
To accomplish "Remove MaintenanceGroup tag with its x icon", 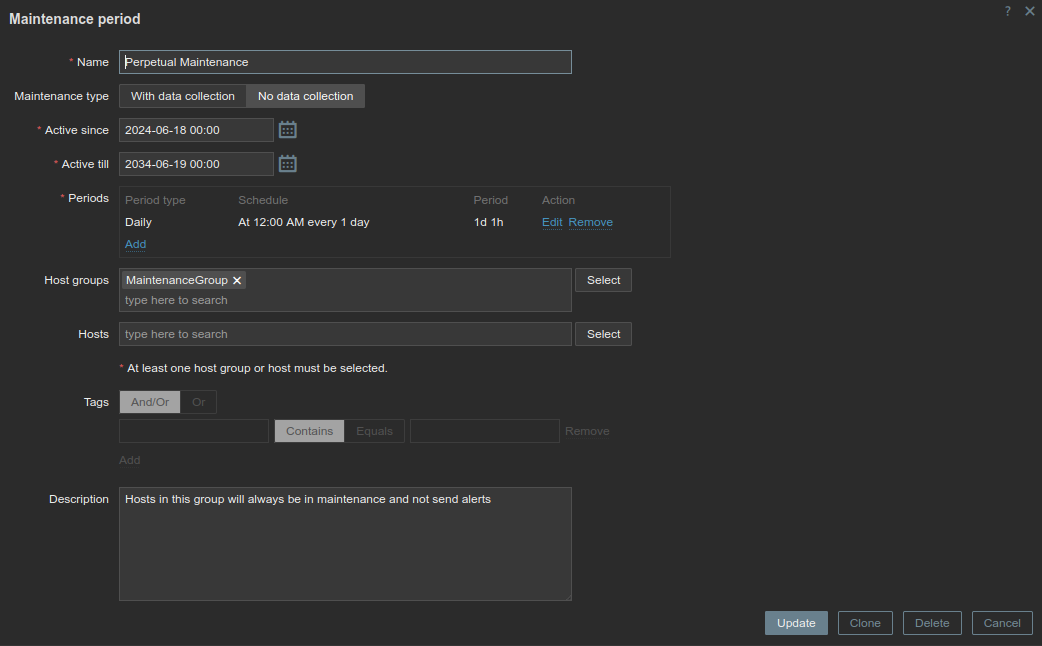I will point(237,280).
